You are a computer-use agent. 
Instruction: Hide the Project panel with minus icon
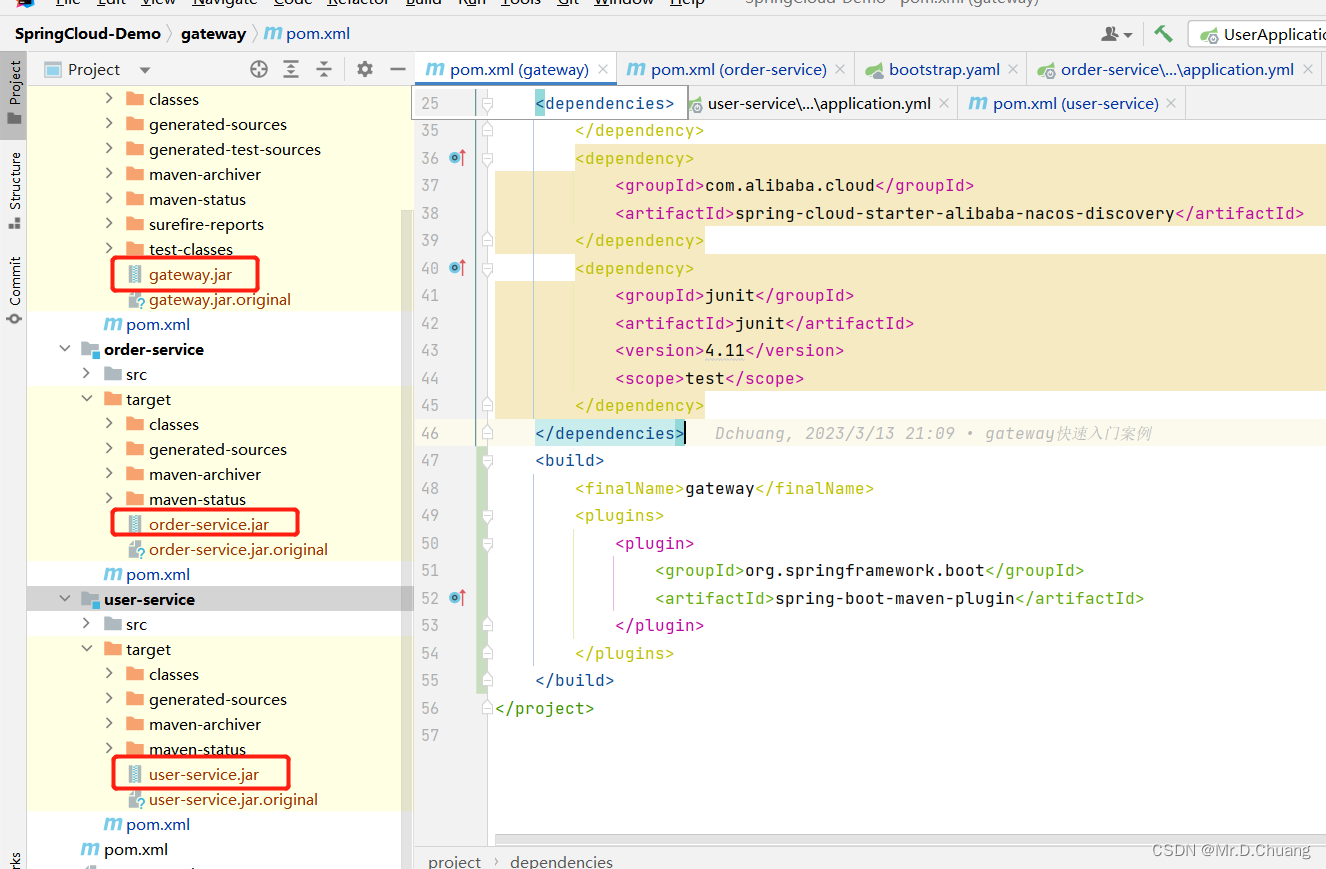(397, 69)
